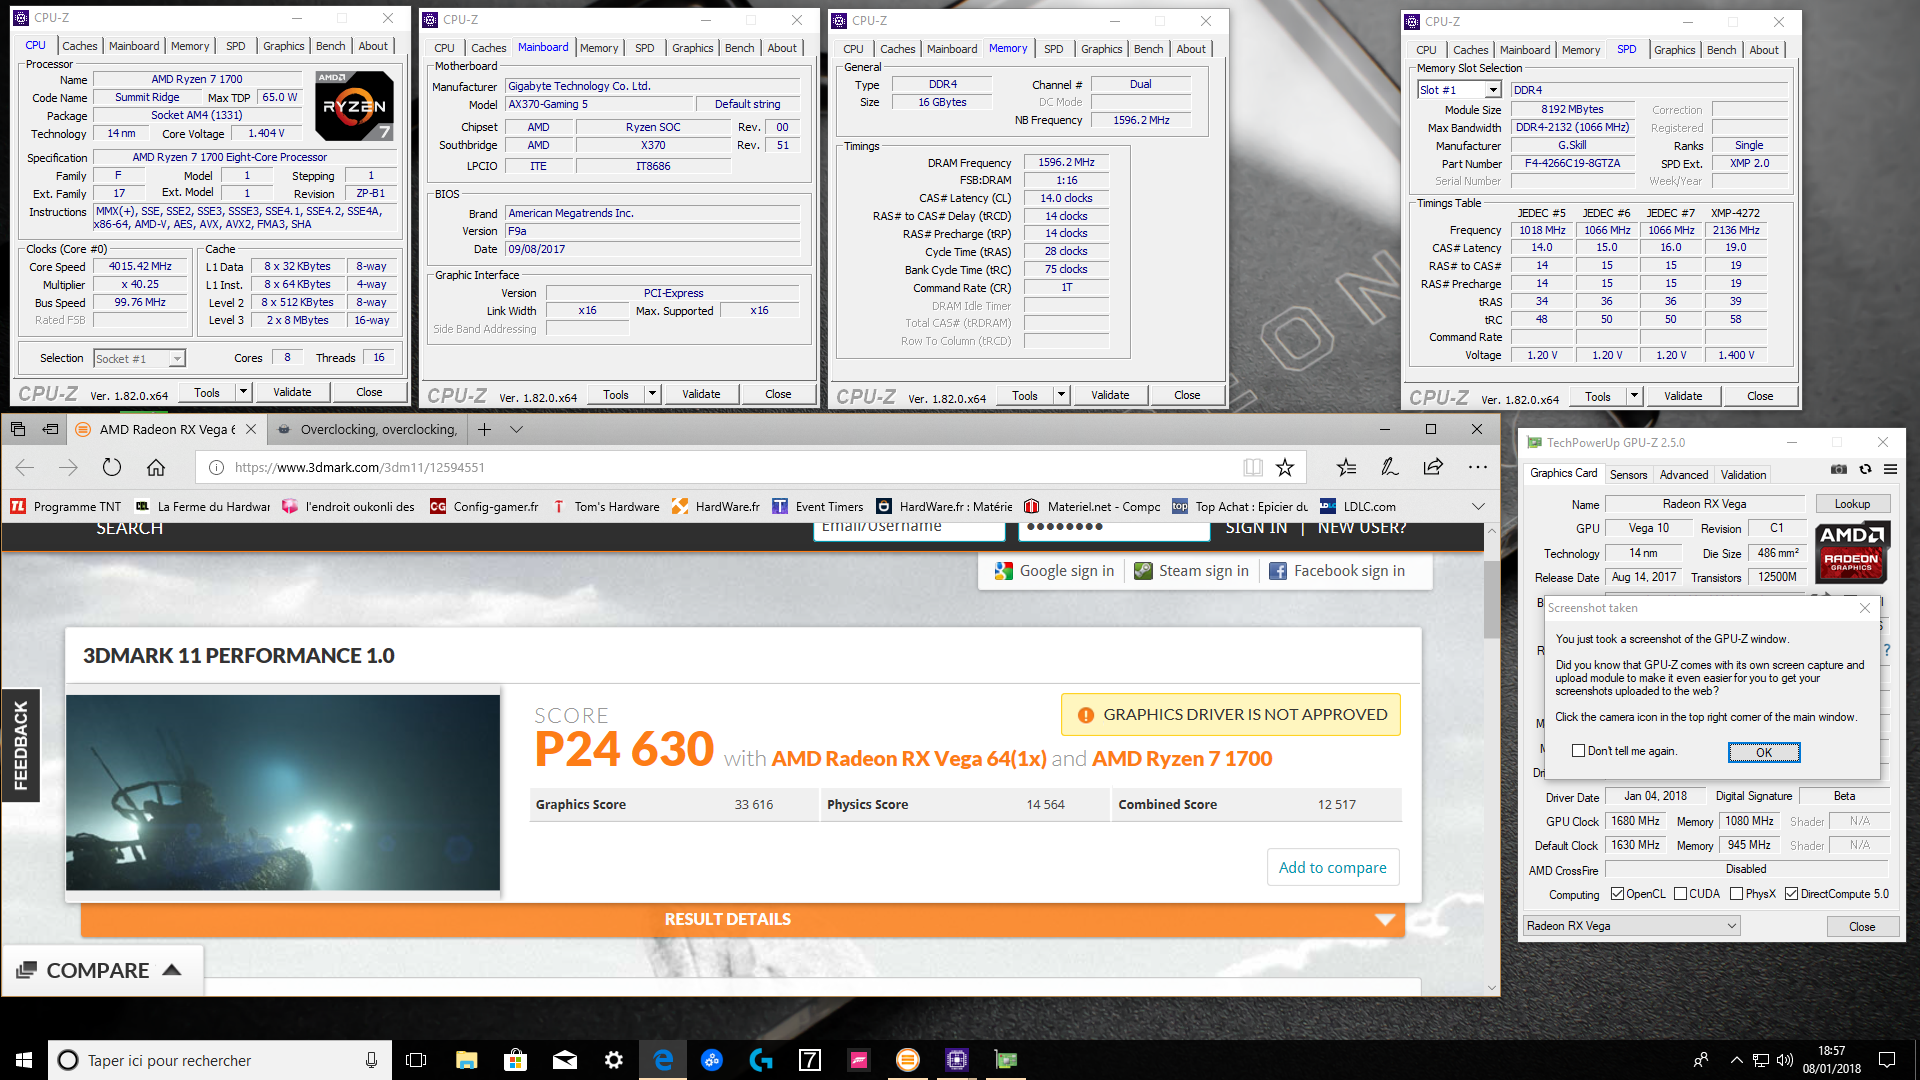Screen dimensions: 1920x1080
Task: Open Tools dropdown arrow in CPU-Z Mainboard window
Action: click(x=652, y=394)
